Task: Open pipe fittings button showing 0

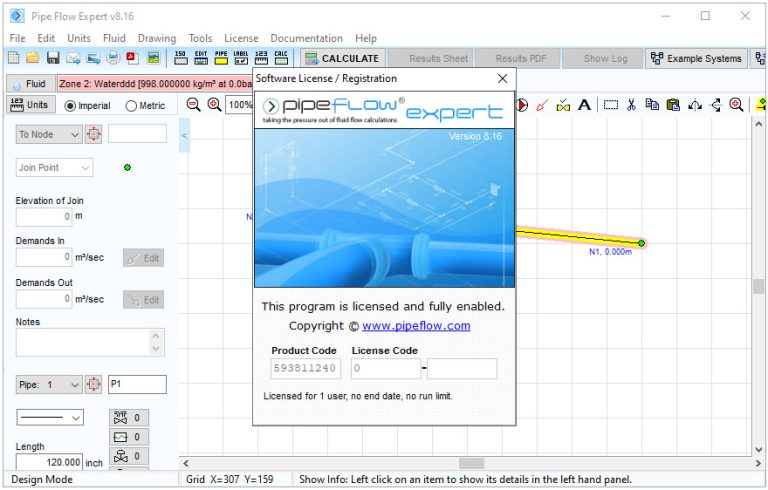Action: (x=129, y=418)
